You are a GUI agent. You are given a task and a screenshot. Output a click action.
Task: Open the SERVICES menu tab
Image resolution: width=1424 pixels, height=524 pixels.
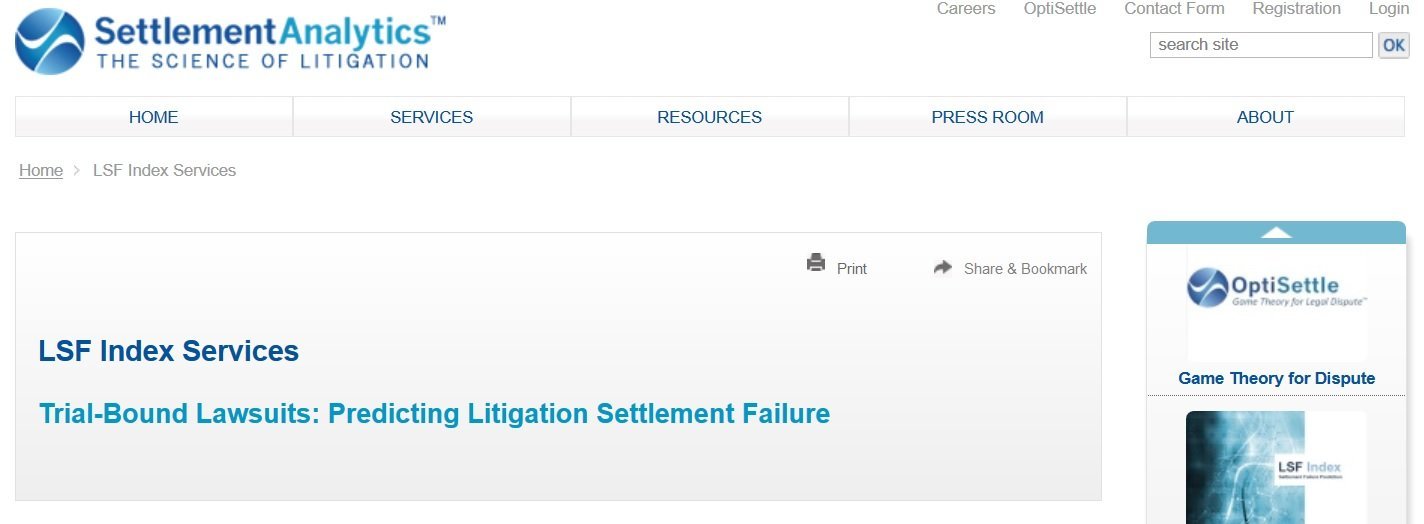(432, 117)
